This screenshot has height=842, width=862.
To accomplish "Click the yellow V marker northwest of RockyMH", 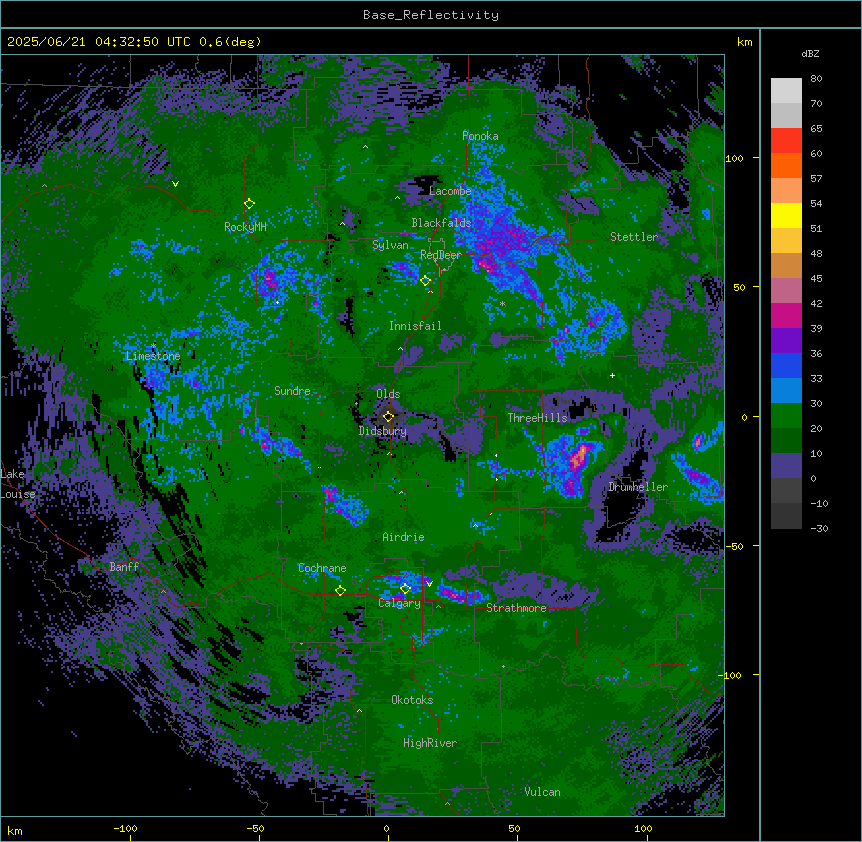I will [x=175, y=184].
